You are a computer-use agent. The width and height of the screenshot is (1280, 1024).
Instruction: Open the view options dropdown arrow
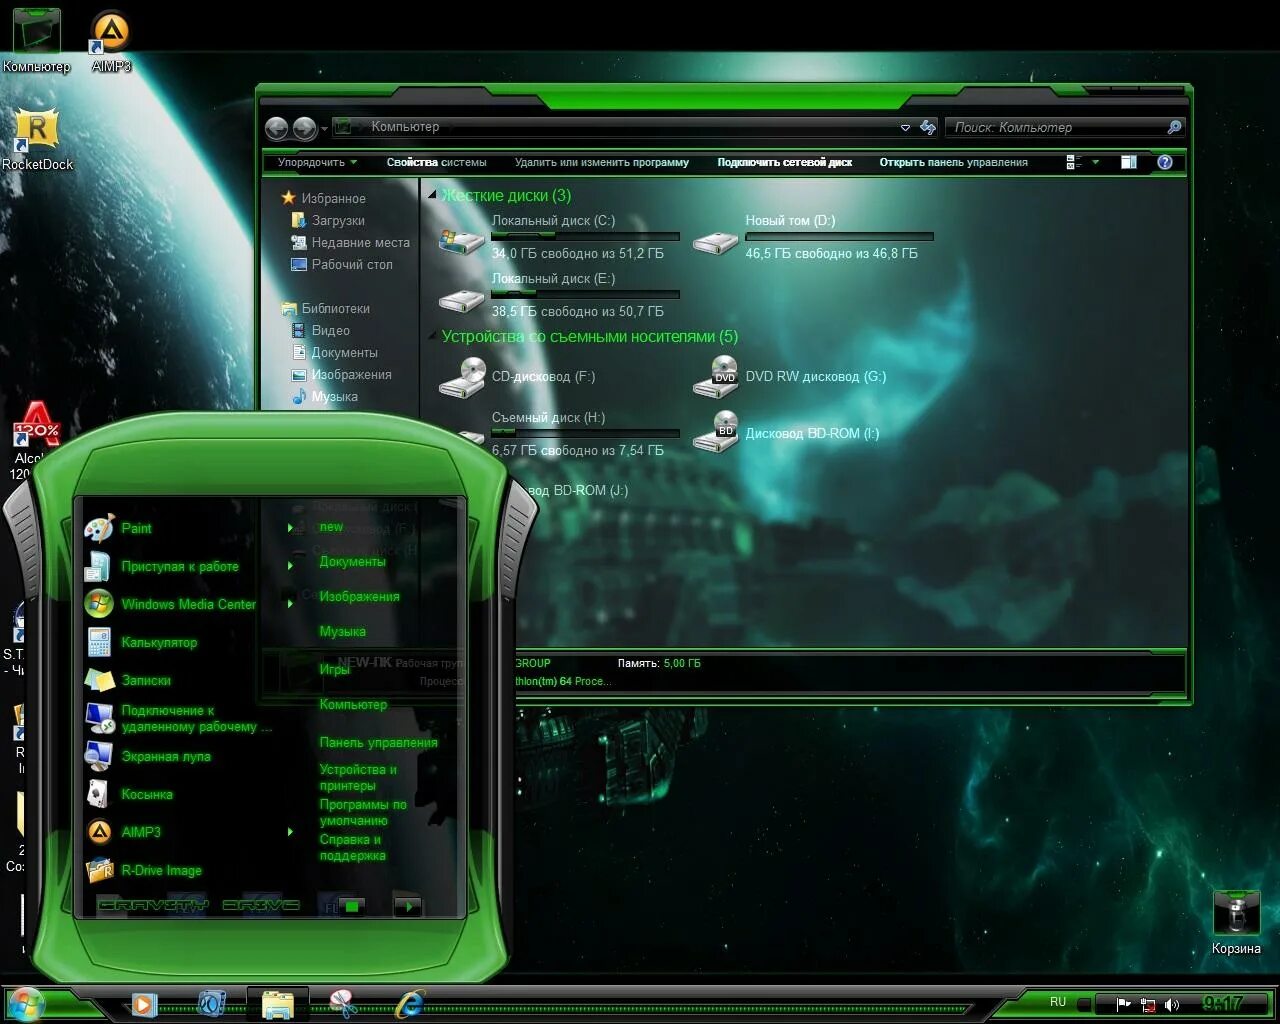(1096, 162)
